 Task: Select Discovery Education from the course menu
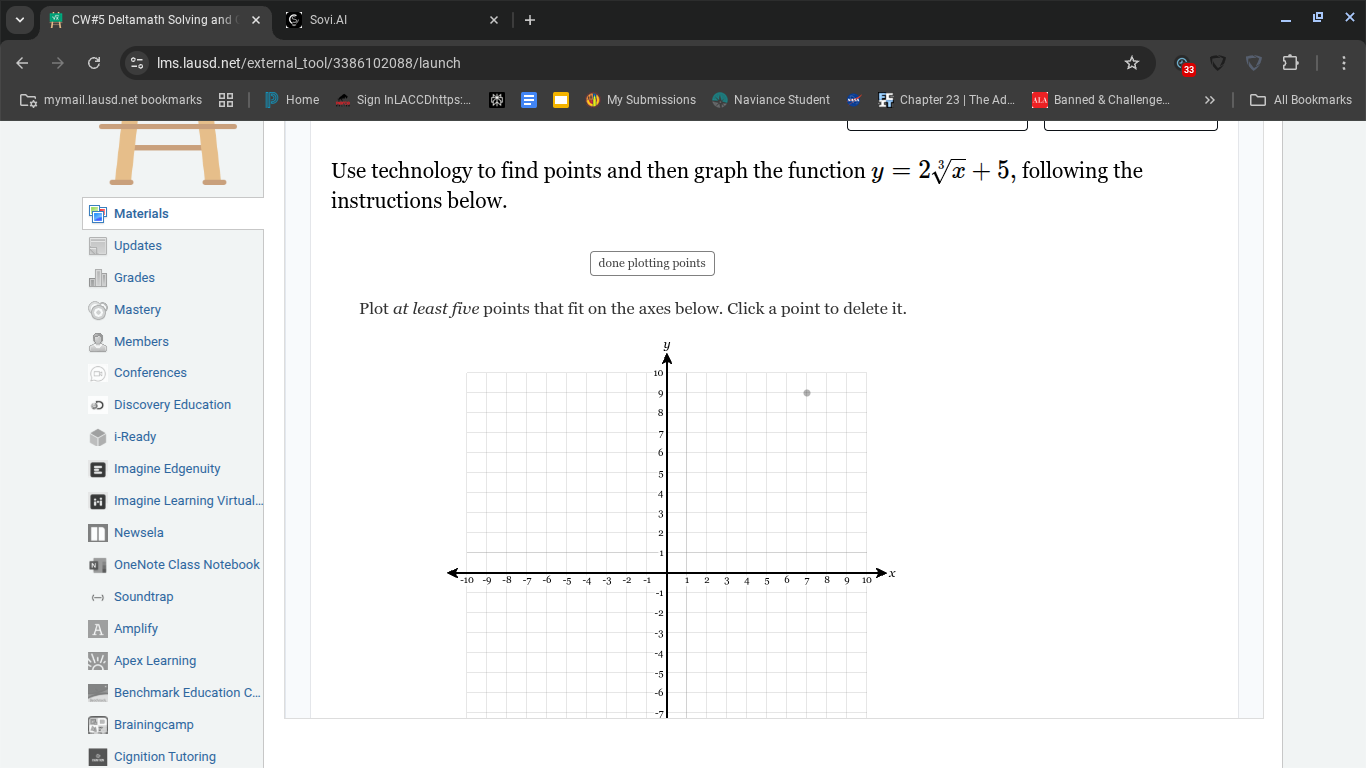(x=172, y=404)
